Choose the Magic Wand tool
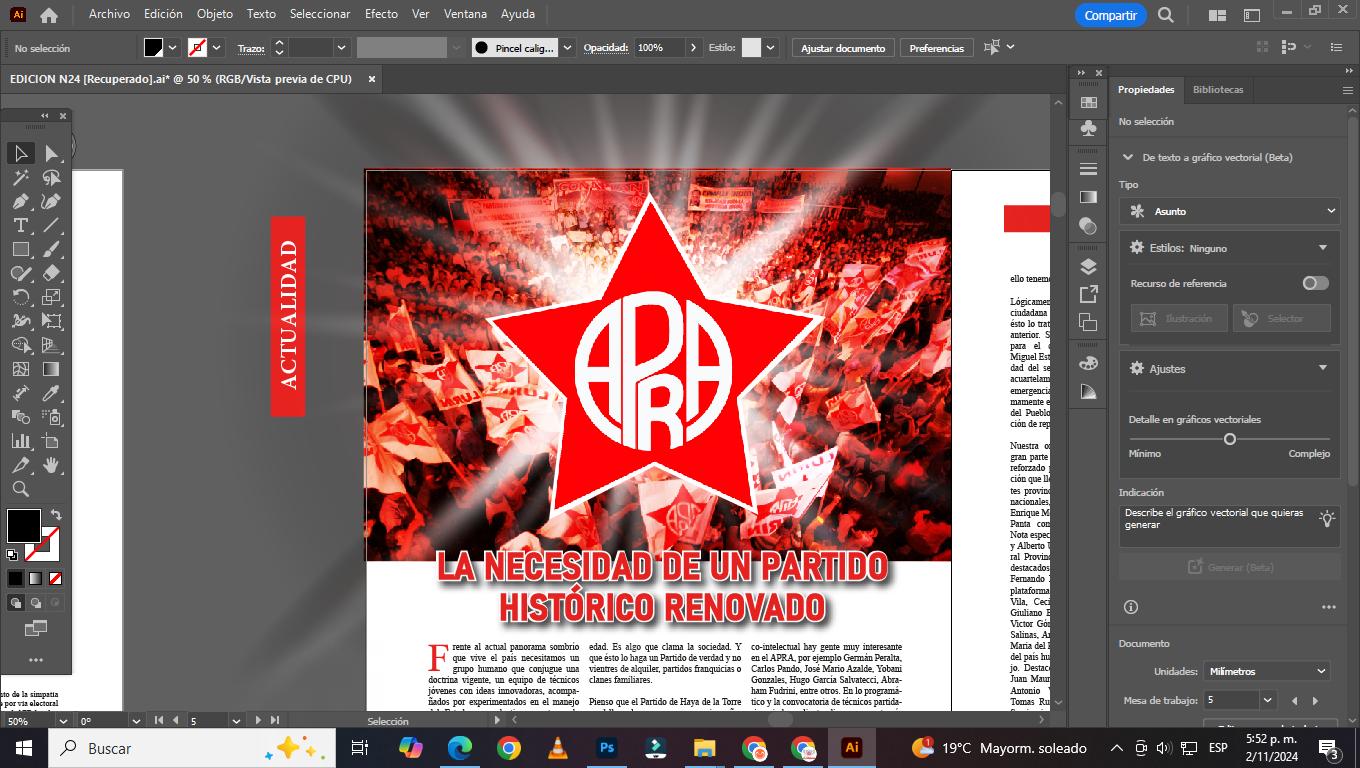The image size is (1360, 768). tap(20, 177)
